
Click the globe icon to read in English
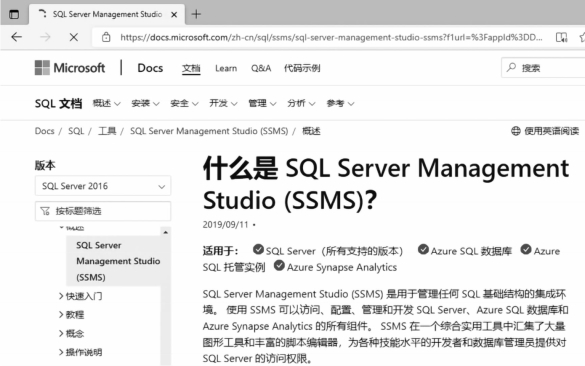(x=516, y=131)
